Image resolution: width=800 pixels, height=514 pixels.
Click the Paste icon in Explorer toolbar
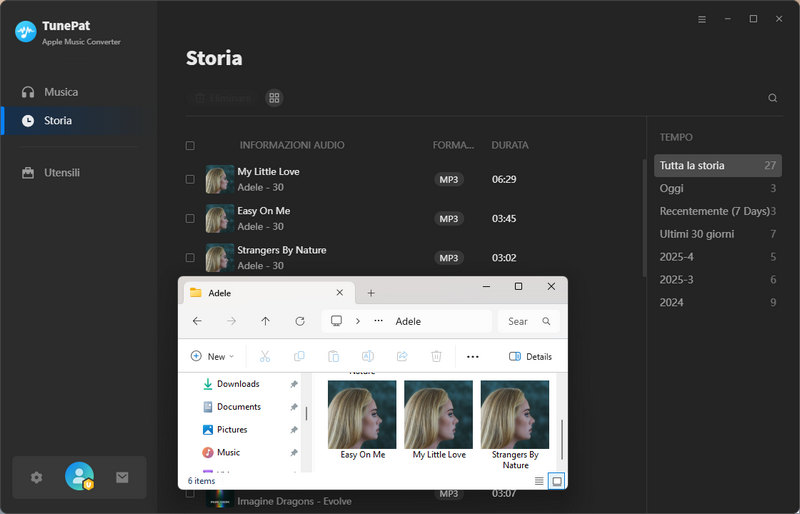click(x=334, y=356)
